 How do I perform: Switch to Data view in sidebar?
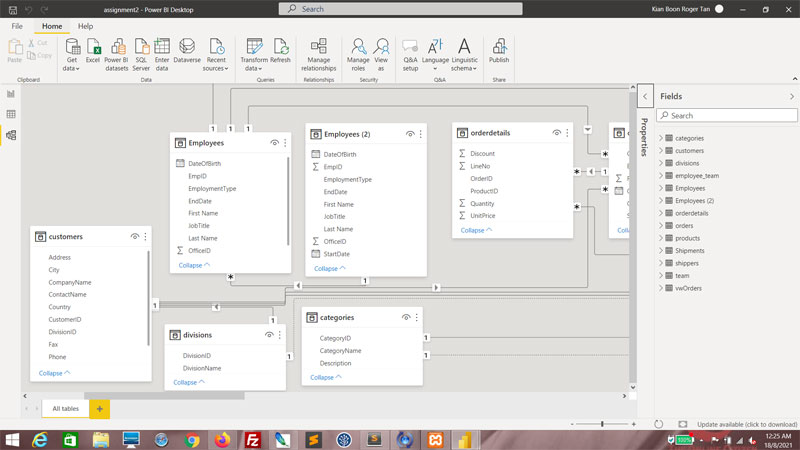(x=11, y=114)
